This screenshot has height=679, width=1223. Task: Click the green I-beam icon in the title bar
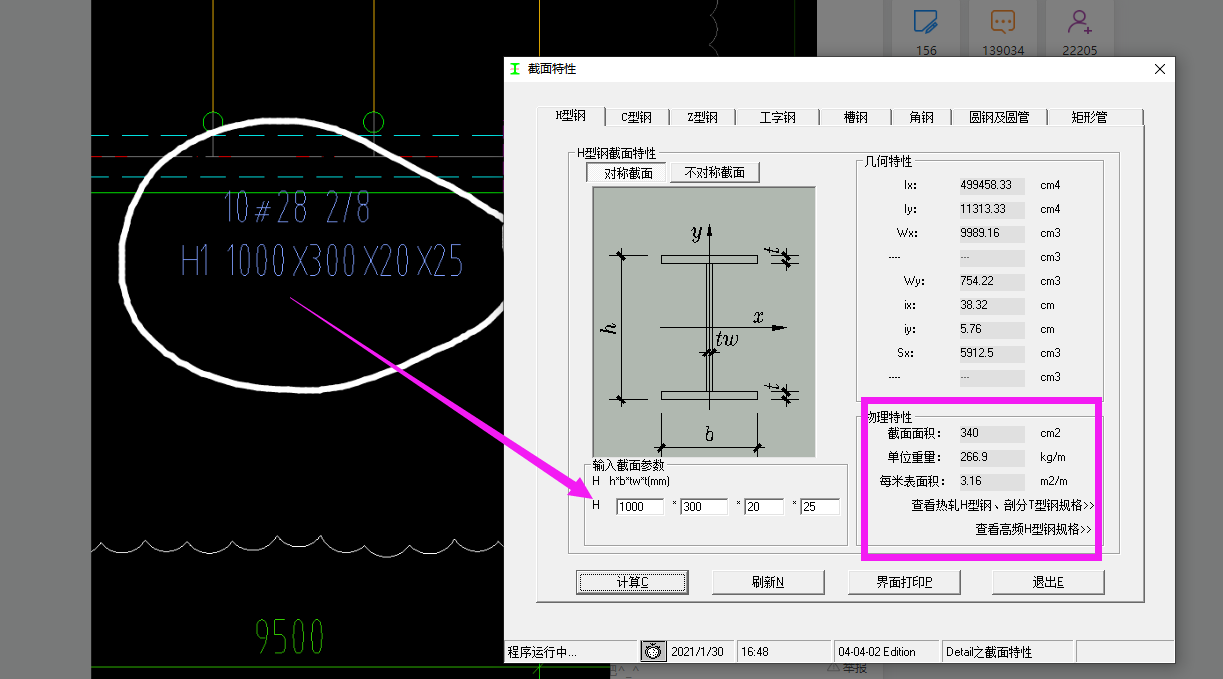515,69
